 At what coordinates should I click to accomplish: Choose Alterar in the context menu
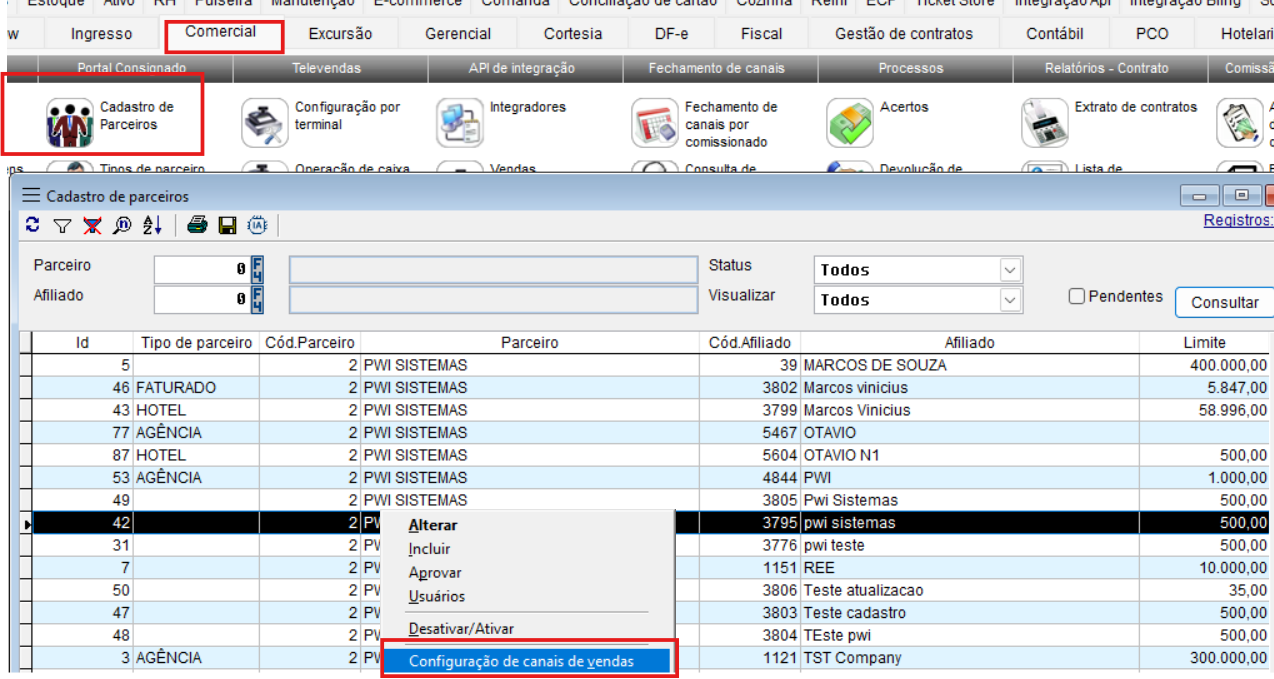tap(432, 525)
